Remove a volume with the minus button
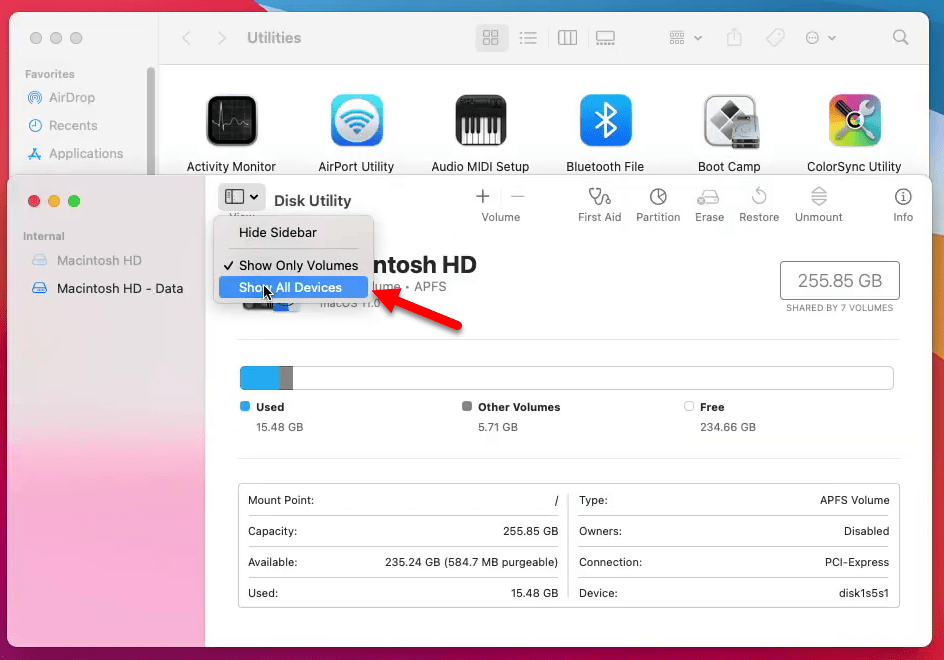Screen dimensions: 944x660 [x=518, y=196]
